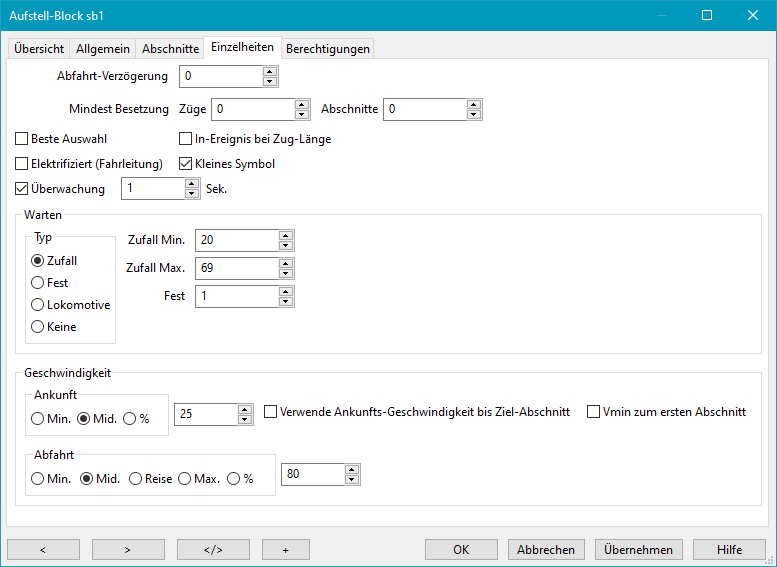Decrease Zufall Min. value with down arrow
The height and width of the screenshot is (567, 777).
[285, 245]
